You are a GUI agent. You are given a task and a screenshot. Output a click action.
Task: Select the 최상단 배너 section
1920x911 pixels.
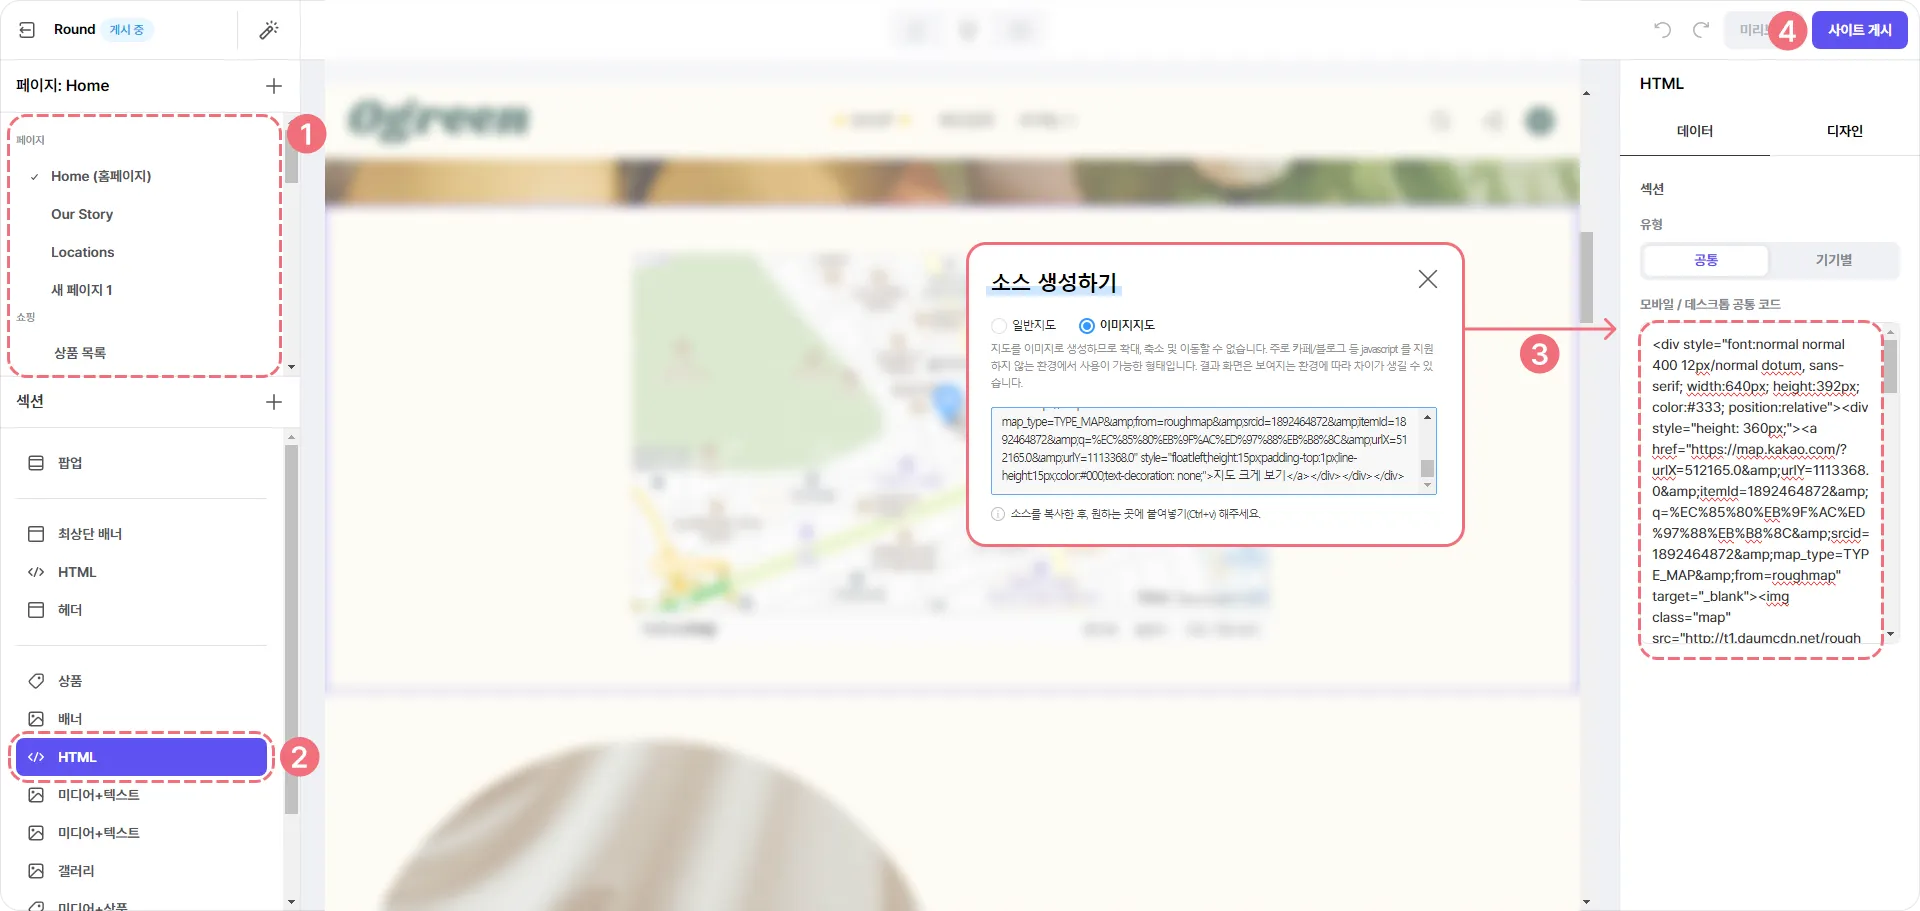142,534
